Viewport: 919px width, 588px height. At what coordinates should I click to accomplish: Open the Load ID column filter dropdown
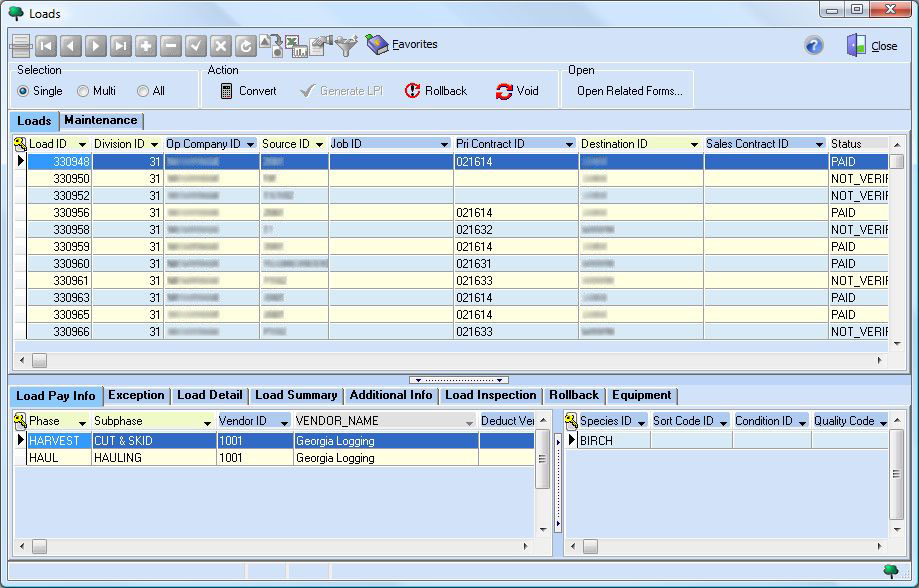pos(82,145)
